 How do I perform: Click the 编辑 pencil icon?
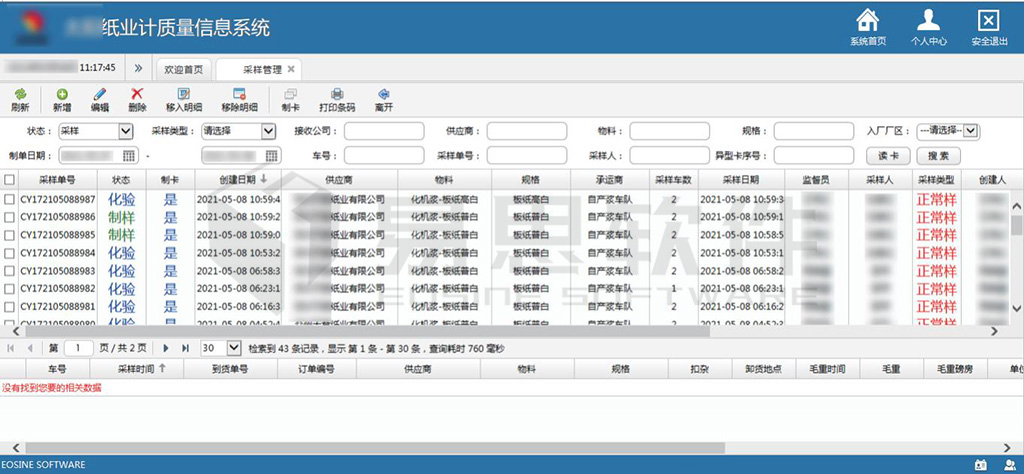pyautogui.click(x=100, y=94)
